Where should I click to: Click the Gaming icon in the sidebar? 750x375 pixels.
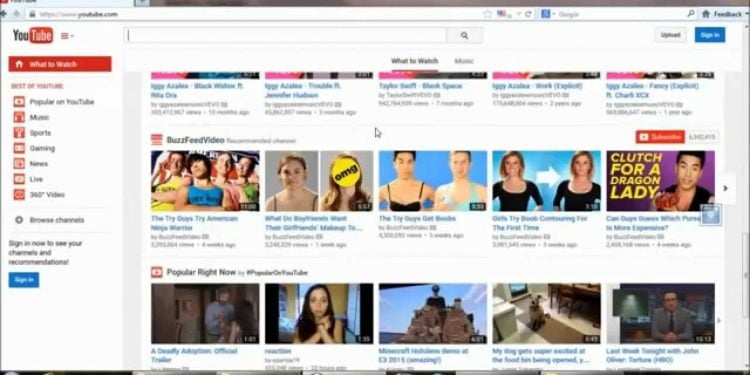(x=19, y=148)
